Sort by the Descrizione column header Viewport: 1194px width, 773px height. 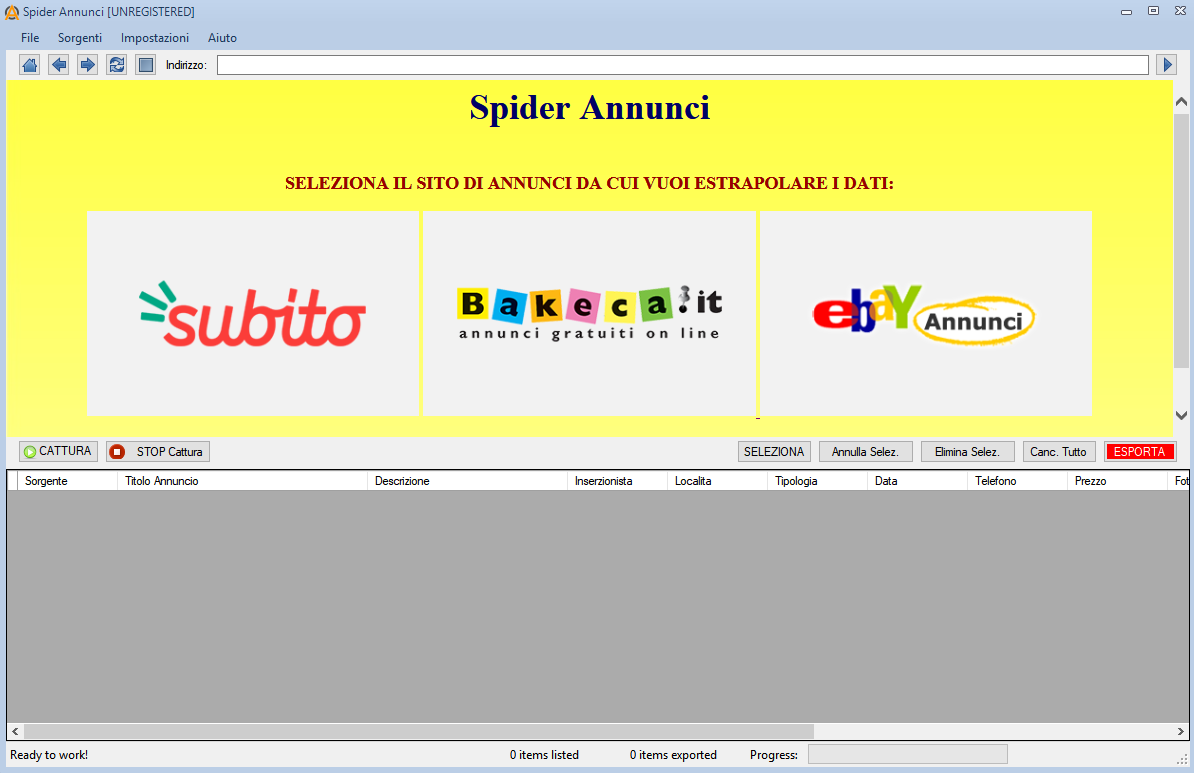467,481
